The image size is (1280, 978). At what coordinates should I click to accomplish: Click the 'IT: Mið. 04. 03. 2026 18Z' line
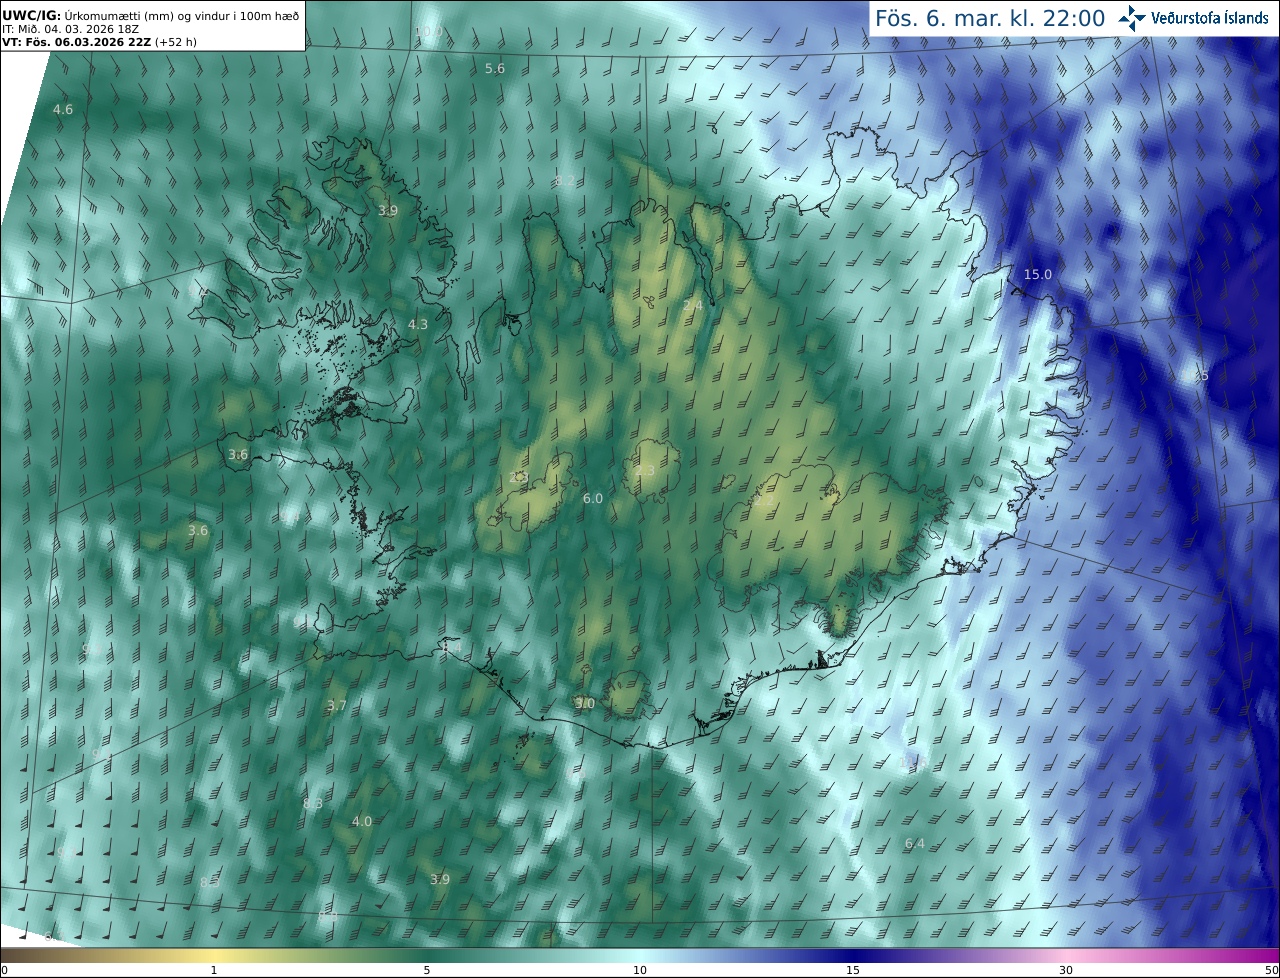(69, 29)
